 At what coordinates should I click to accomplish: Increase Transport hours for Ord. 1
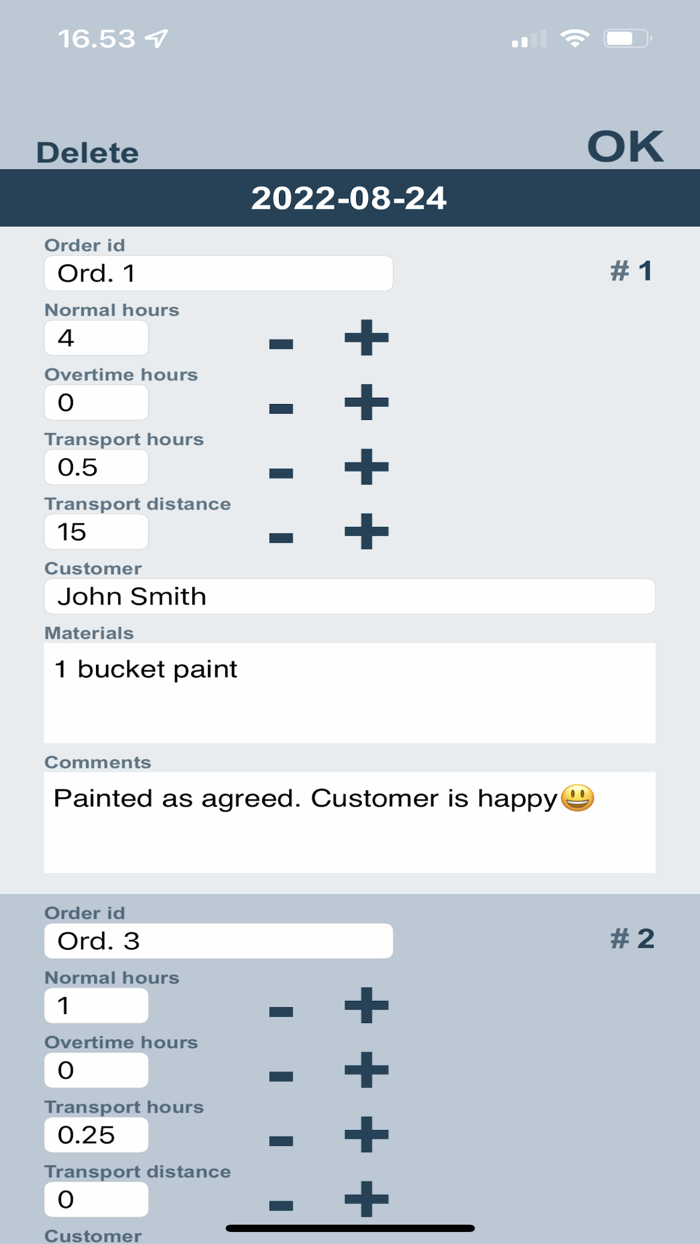(x=365, y=467)
